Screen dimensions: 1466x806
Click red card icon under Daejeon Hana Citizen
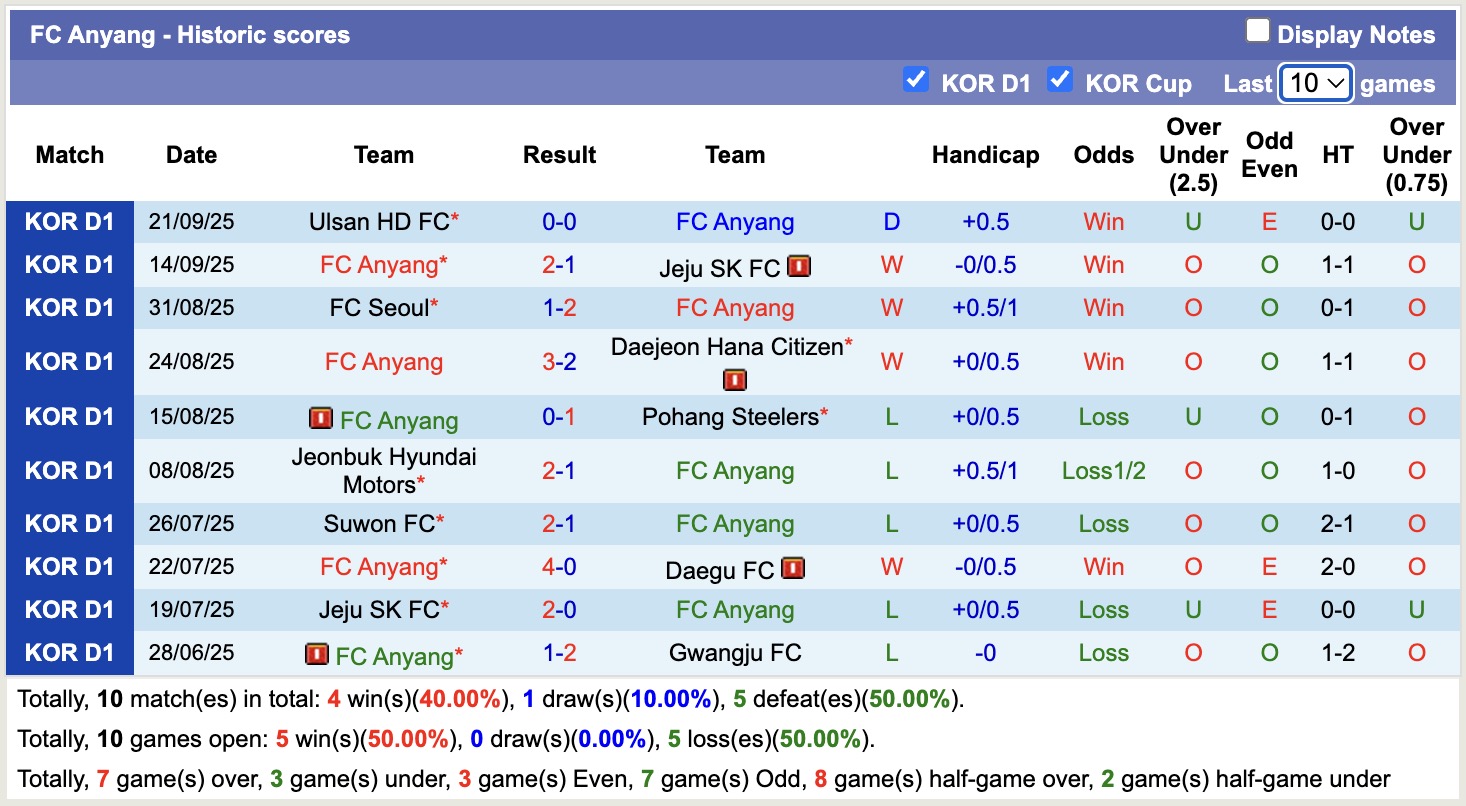735,380
